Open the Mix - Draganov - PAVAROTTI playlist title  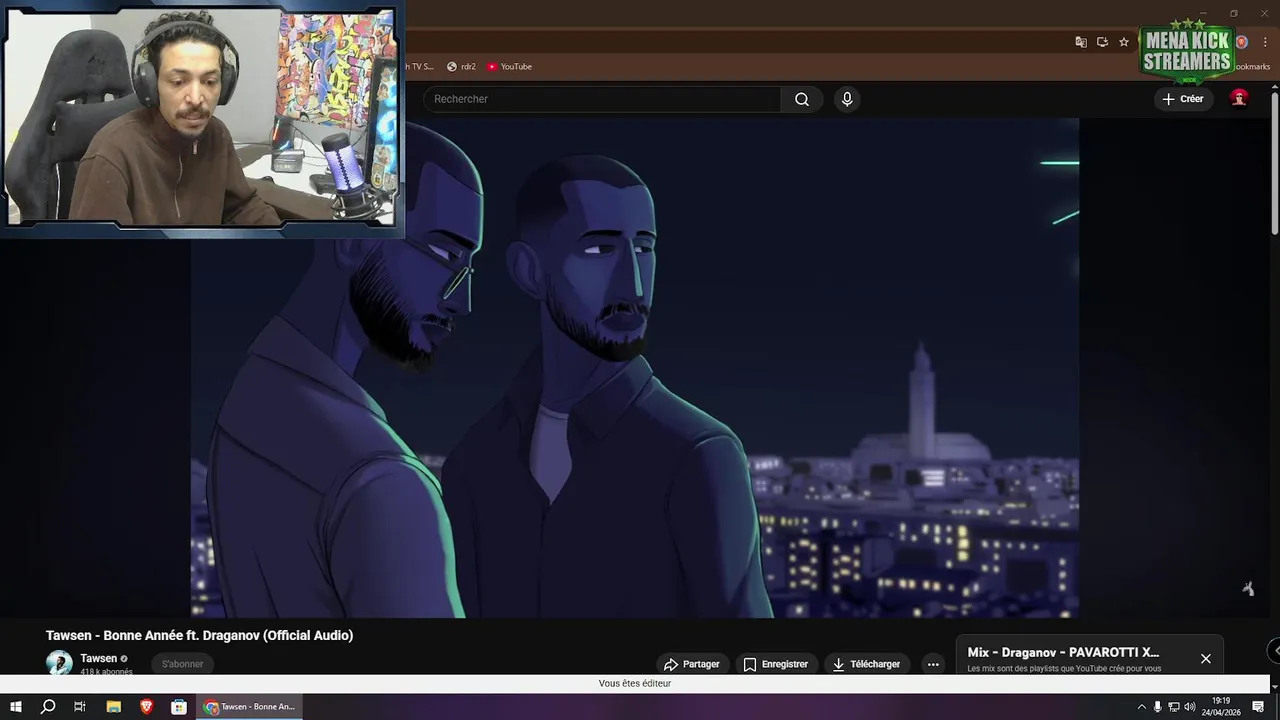point(1064,652)
